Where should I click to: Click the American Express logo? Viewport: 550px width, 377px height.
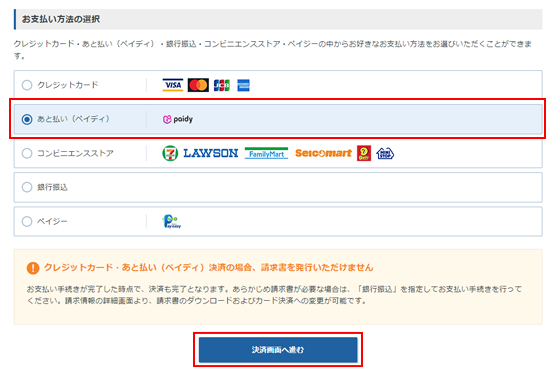click(243, 85)
